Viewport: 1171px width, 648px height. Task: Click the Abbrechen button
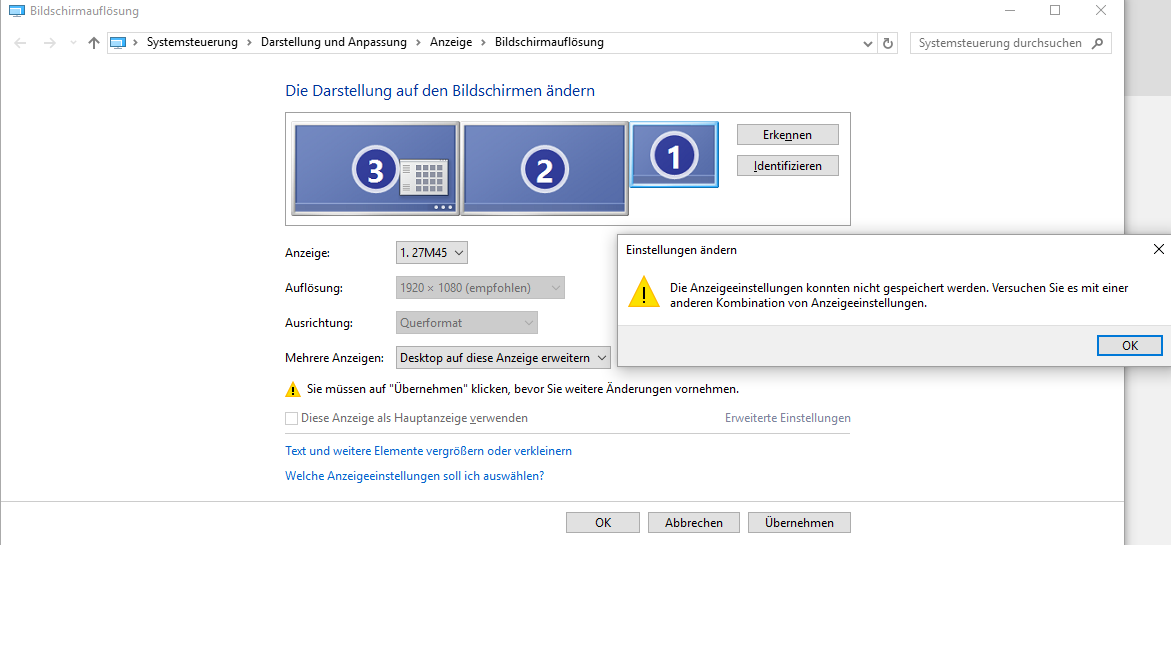(x=694, y=523)
